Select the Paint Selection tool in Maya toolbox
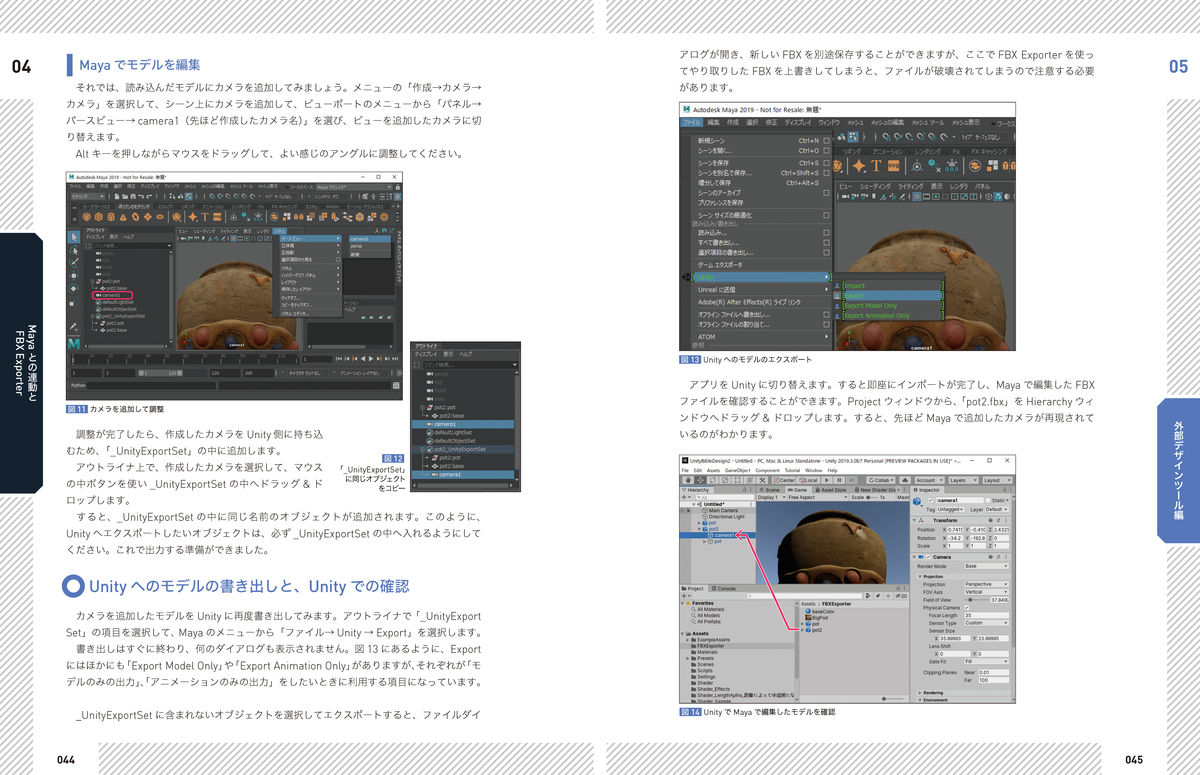The image size is (1200, 775). pos(74,263)
